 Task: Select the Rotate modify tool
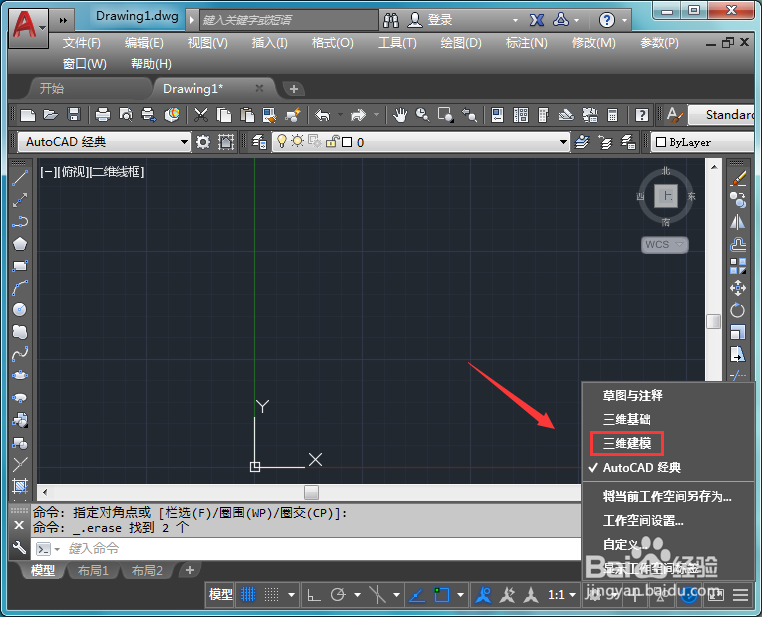coord(738,310)
